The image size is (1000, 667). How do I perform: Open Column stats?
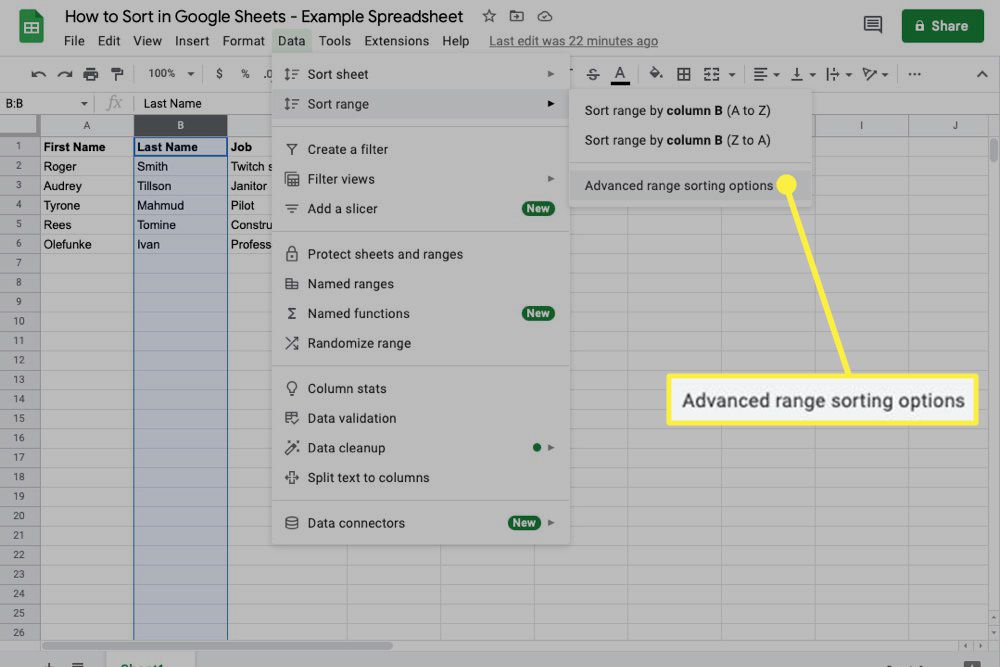point(420,388)
